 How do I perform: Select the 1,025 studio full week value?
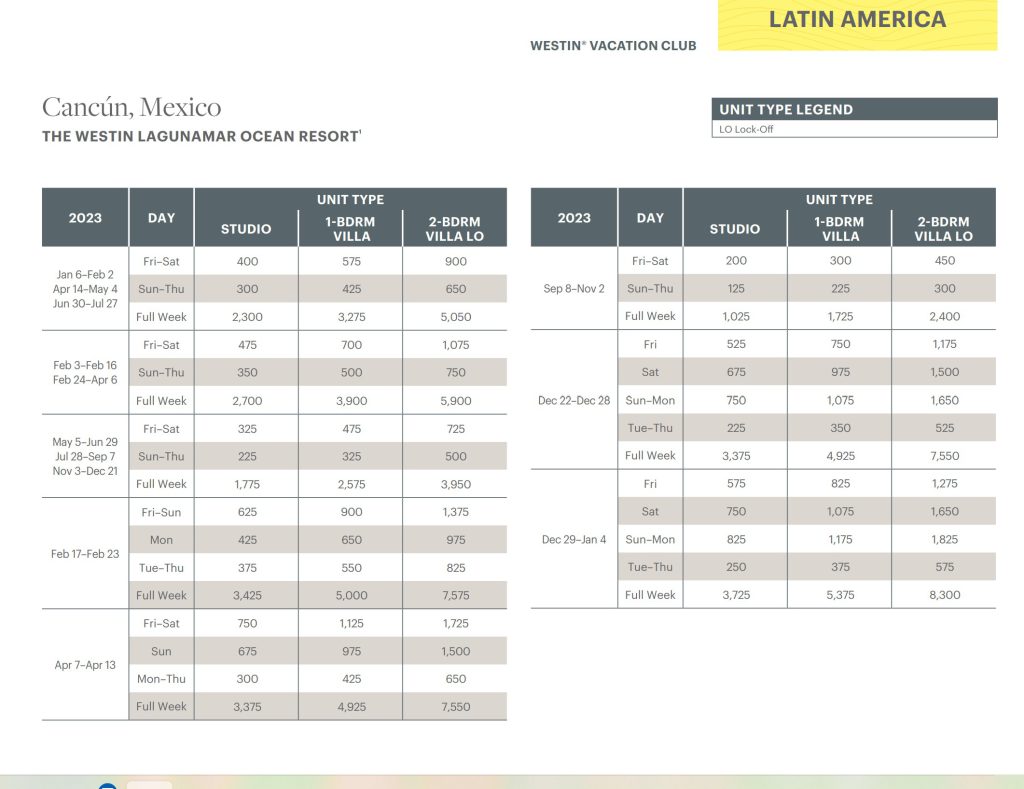735,316
